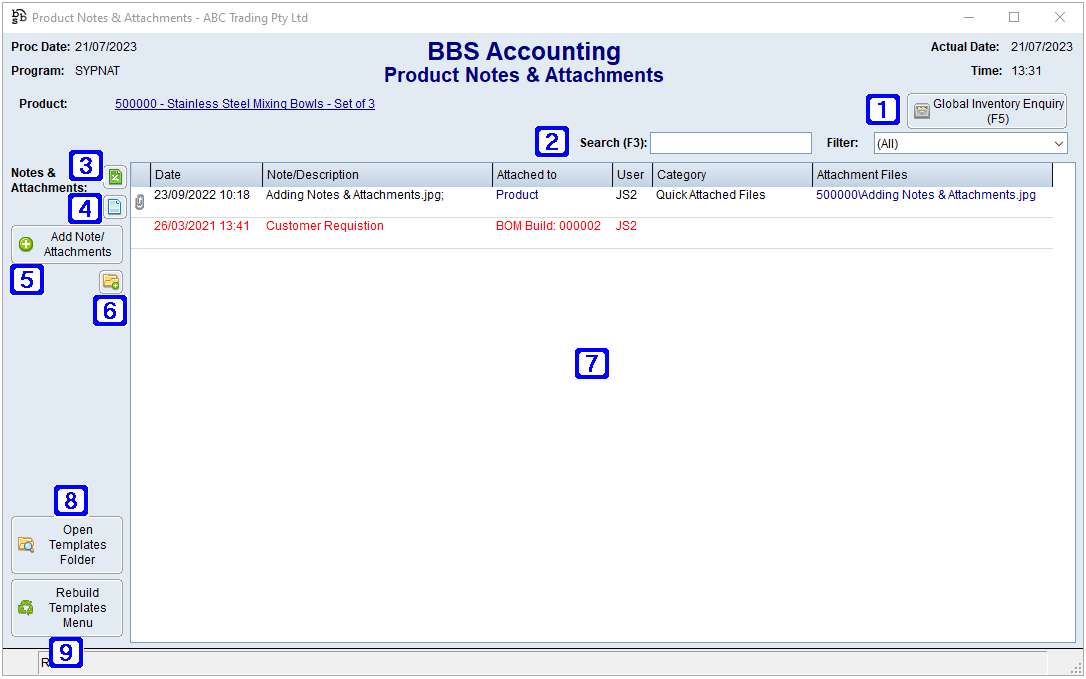Sort by the Date column header

click(206, 175)
